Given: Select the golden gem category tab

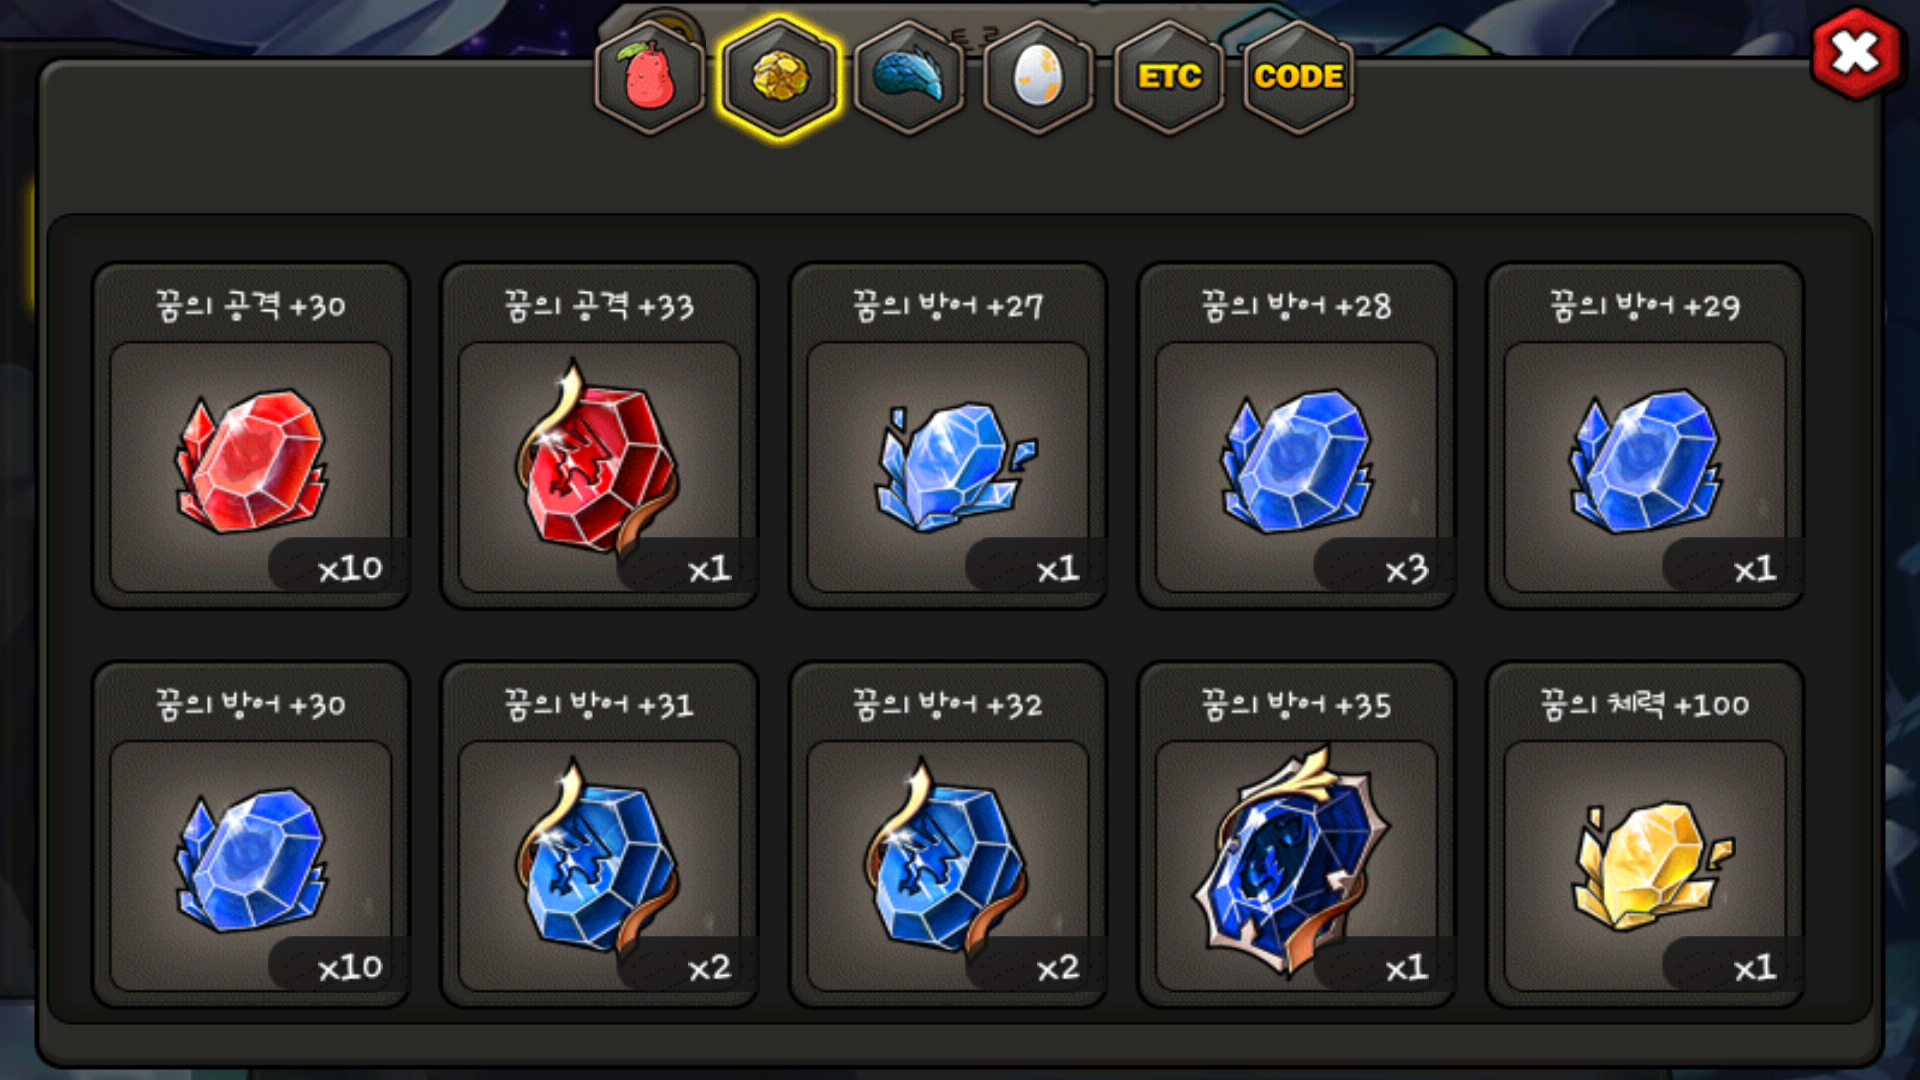Looking at the screenshot, I should (x=780, y=77).
